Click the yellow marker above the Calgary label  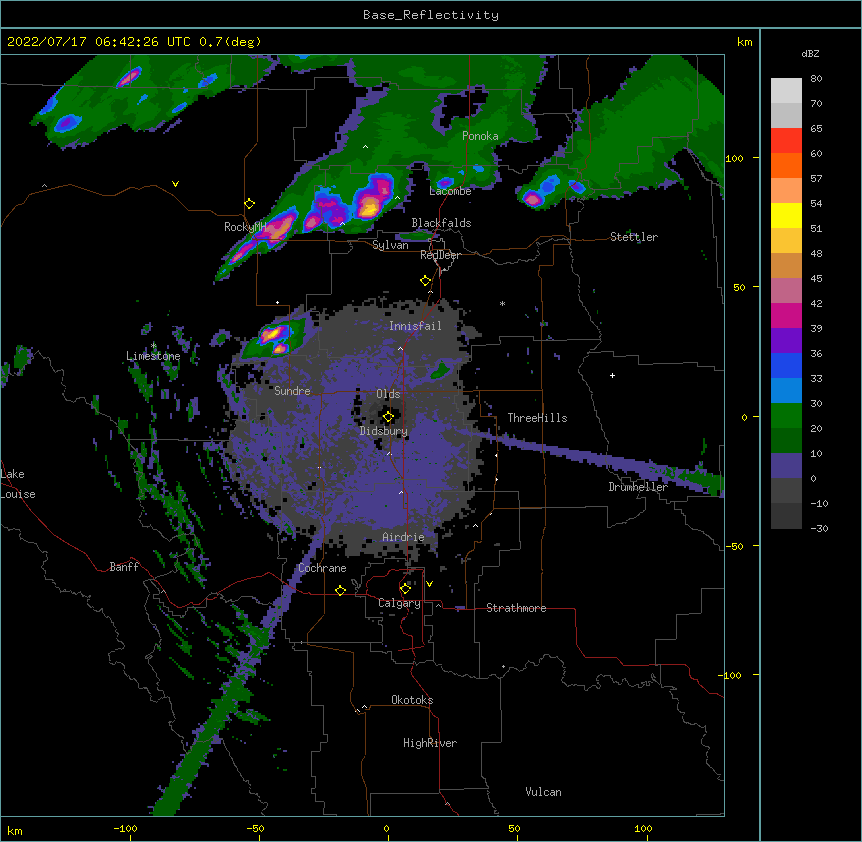pos(405,589)
